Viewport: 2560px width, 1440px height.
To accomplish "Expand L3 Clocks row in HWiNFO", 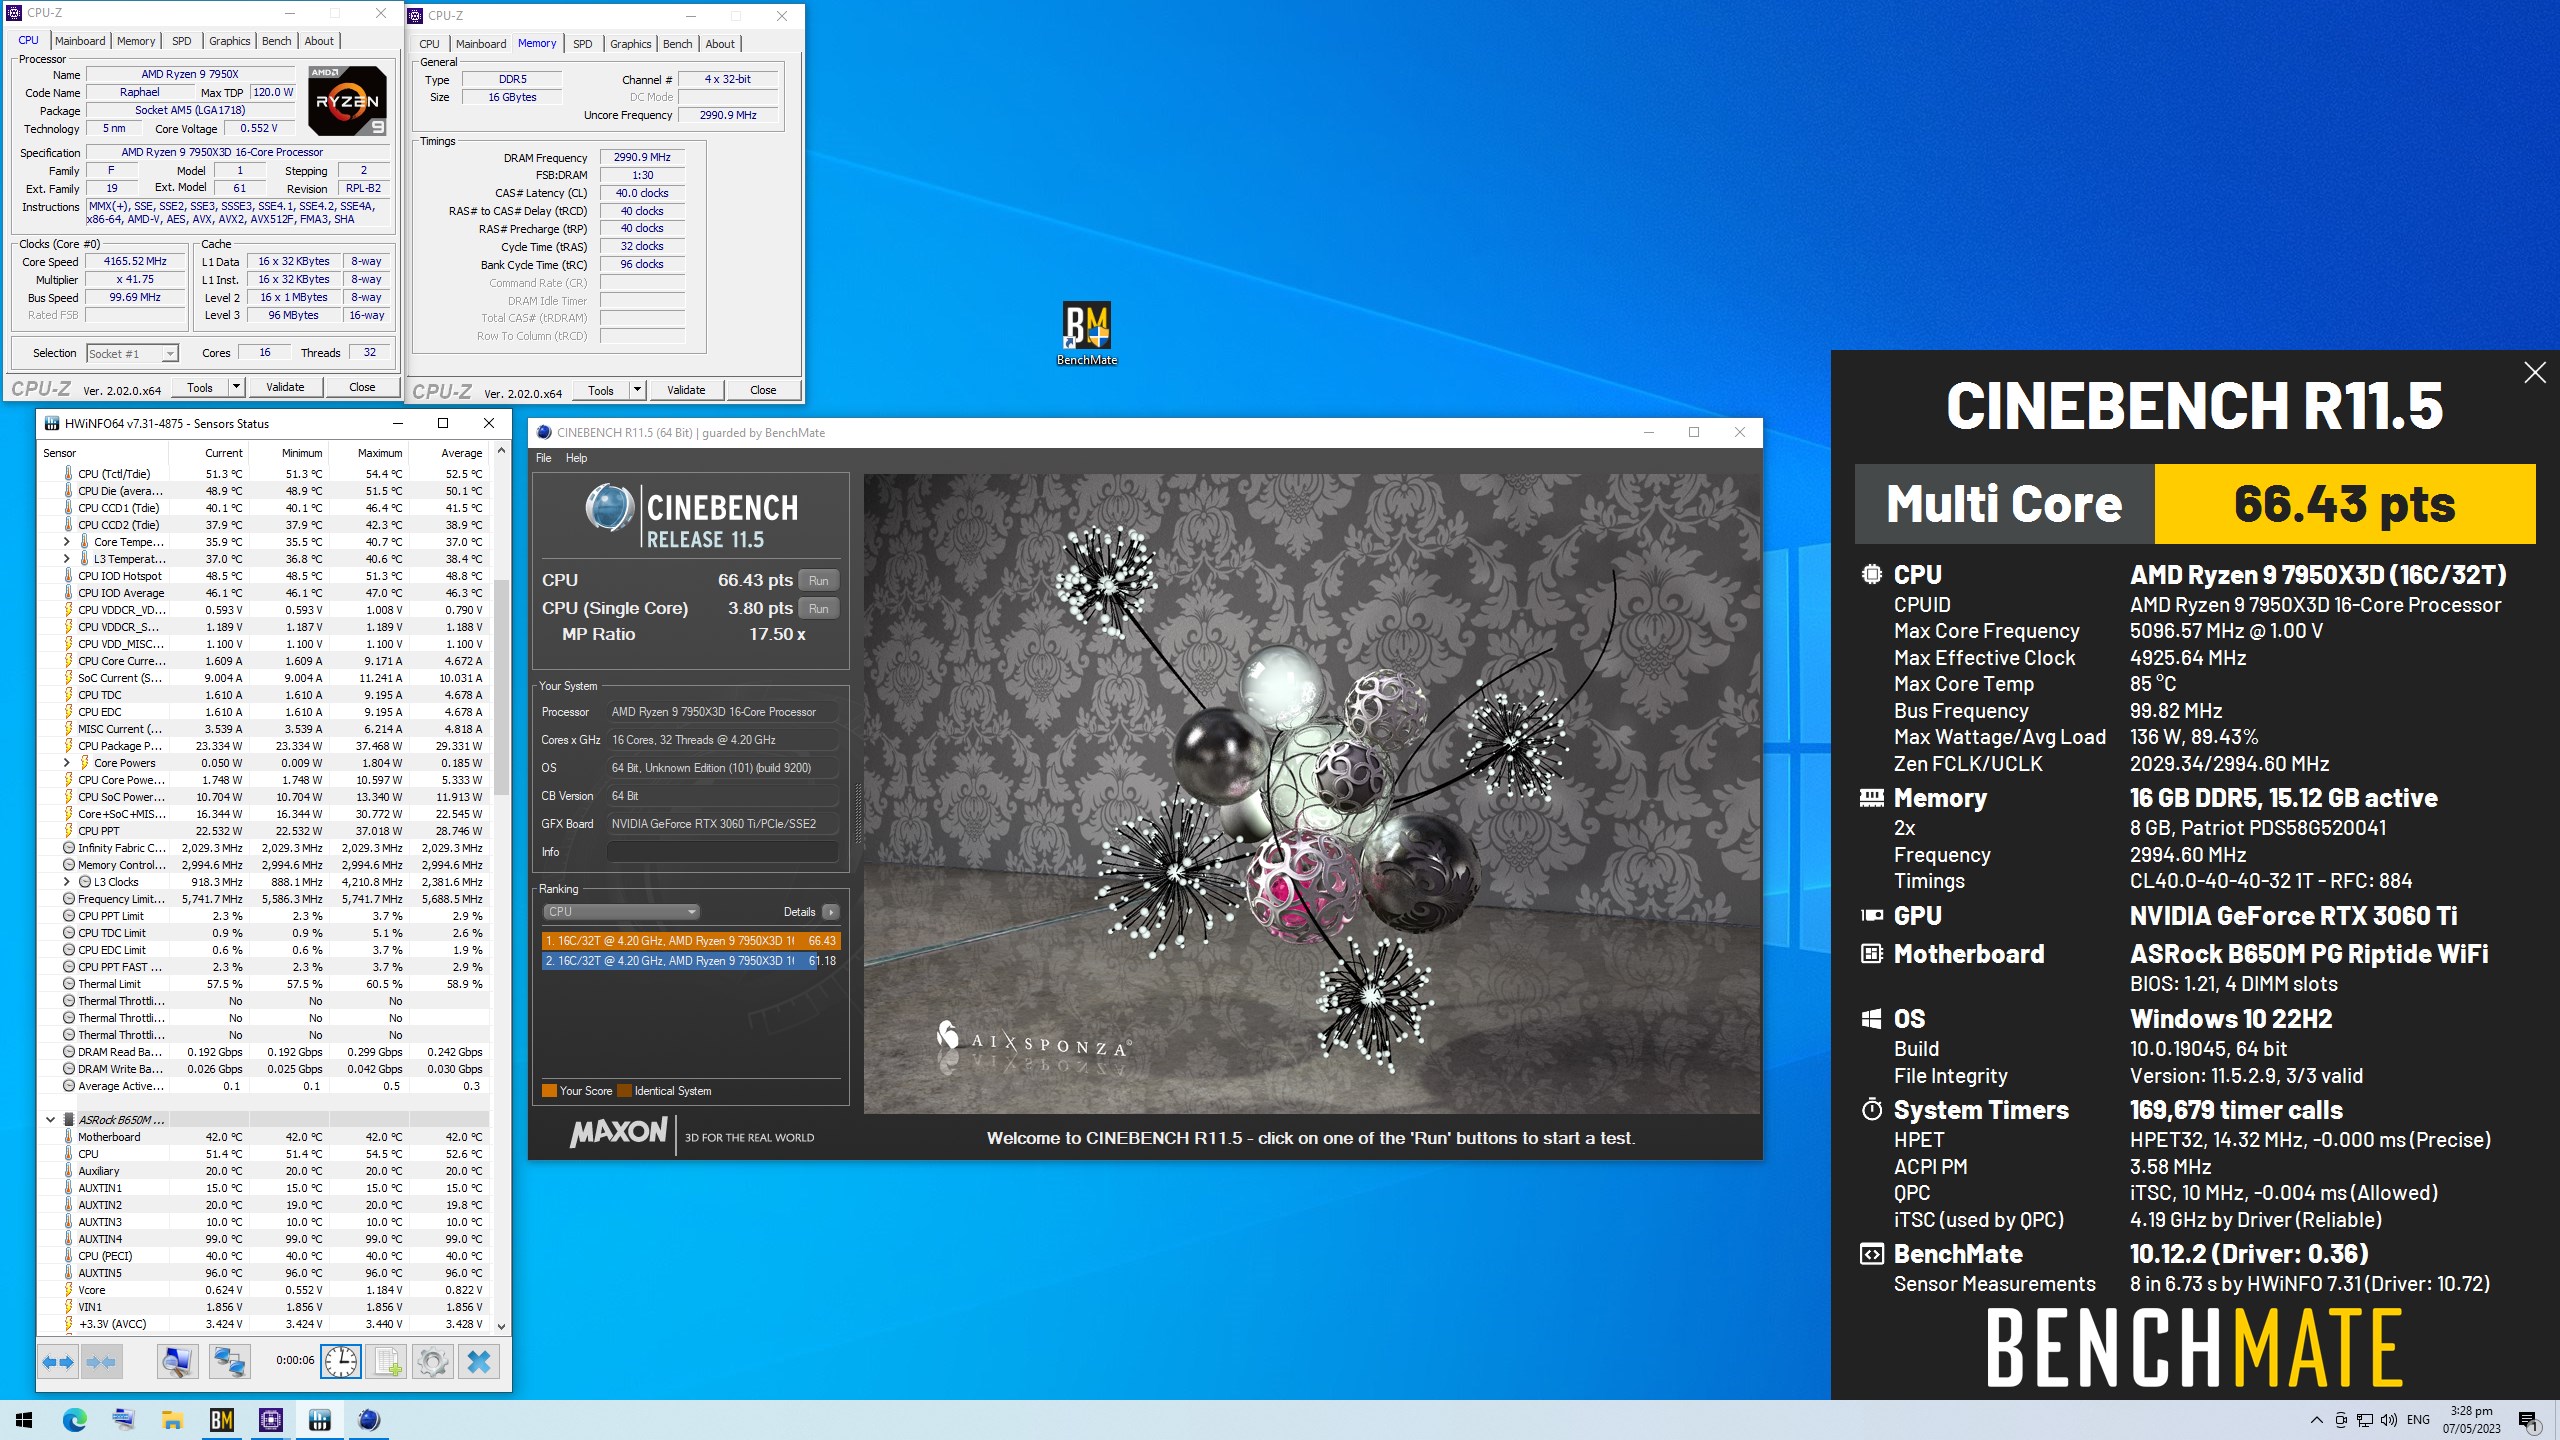I will [x=67, y=882].
